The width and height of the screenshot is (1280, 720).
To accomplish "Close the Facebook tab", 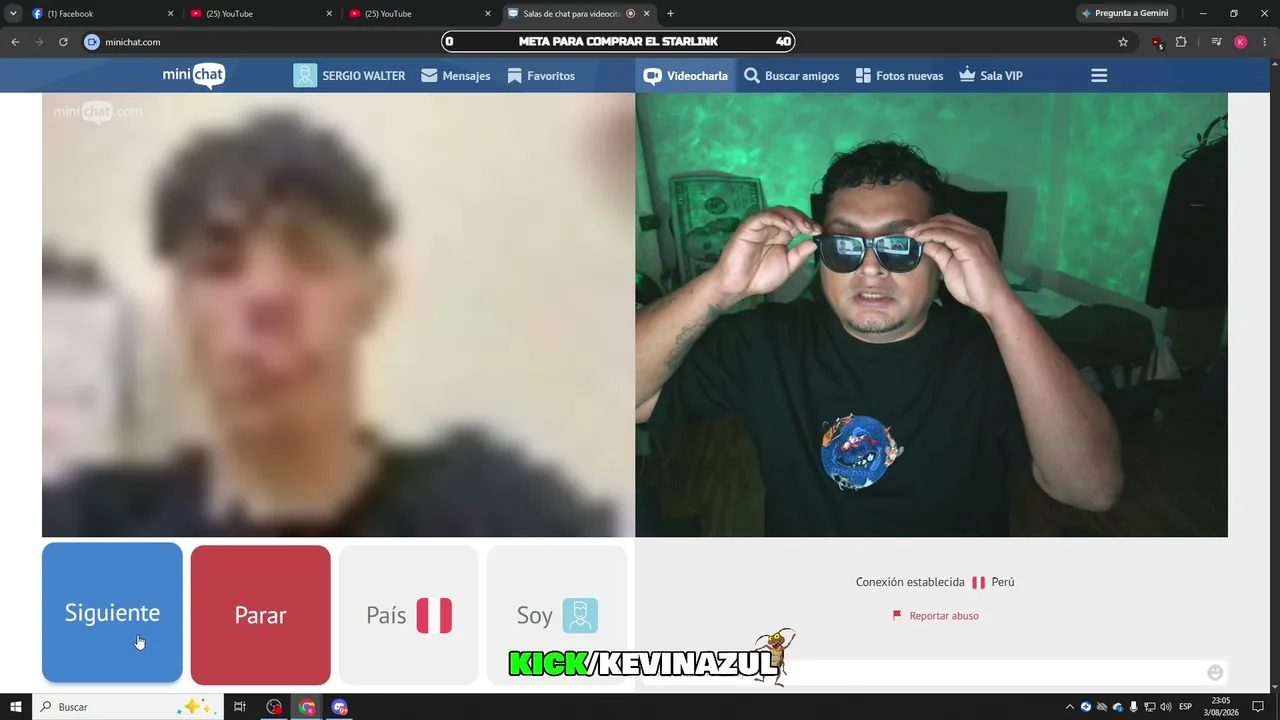I will pos(170,14).
